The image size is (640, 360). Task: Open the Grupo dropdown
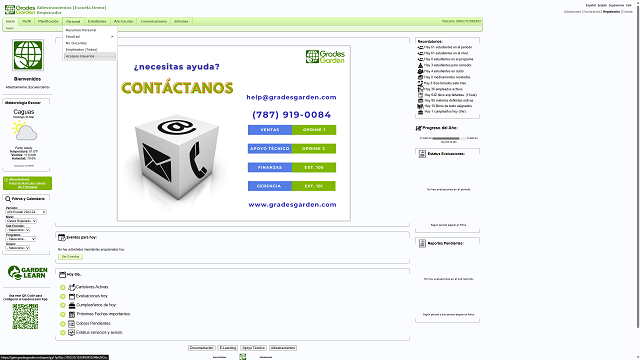(x=18, y=248)
